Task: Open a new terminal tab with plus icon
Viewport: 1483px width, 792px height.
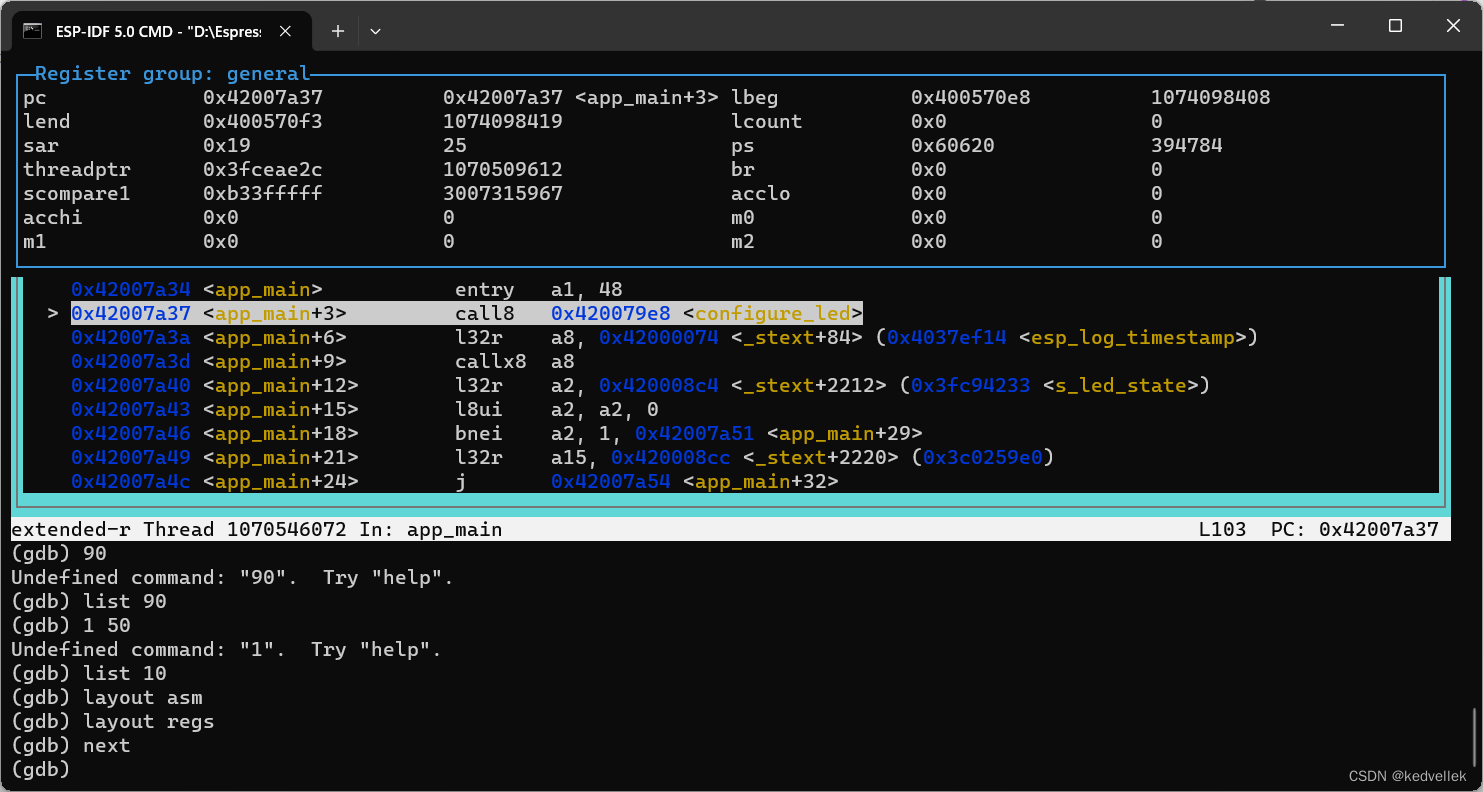Action: click(x=337, y=31)
